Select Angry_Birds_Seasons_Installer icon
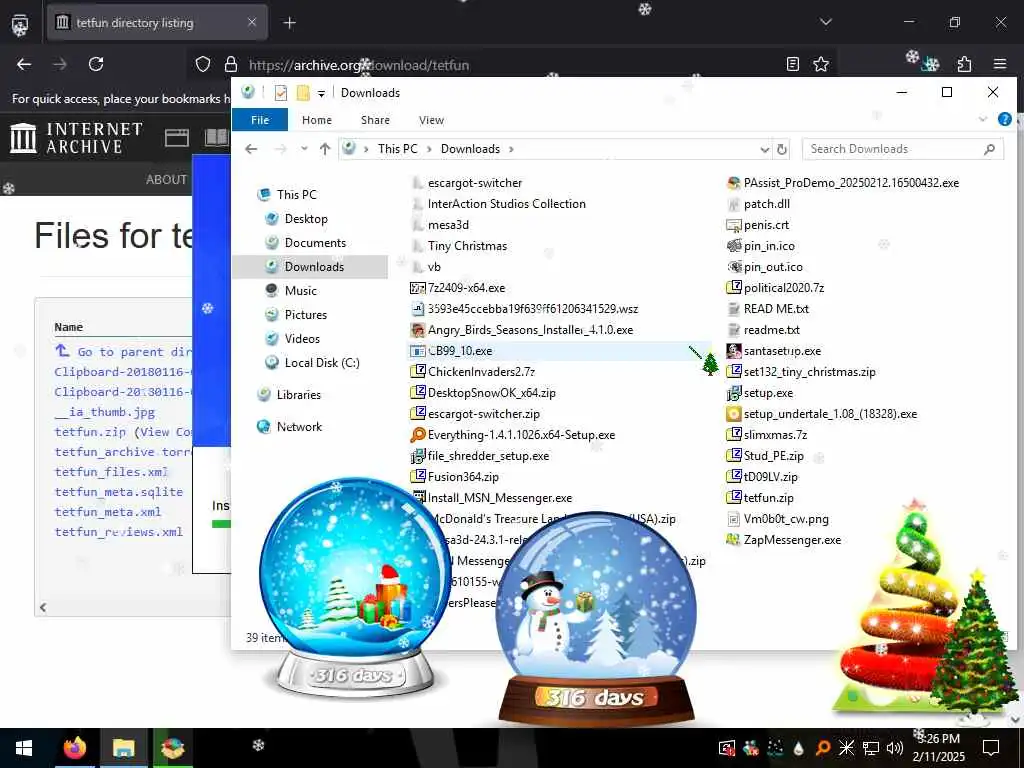The height and width of the screenshot is (768, 1024). coord(417,330)
